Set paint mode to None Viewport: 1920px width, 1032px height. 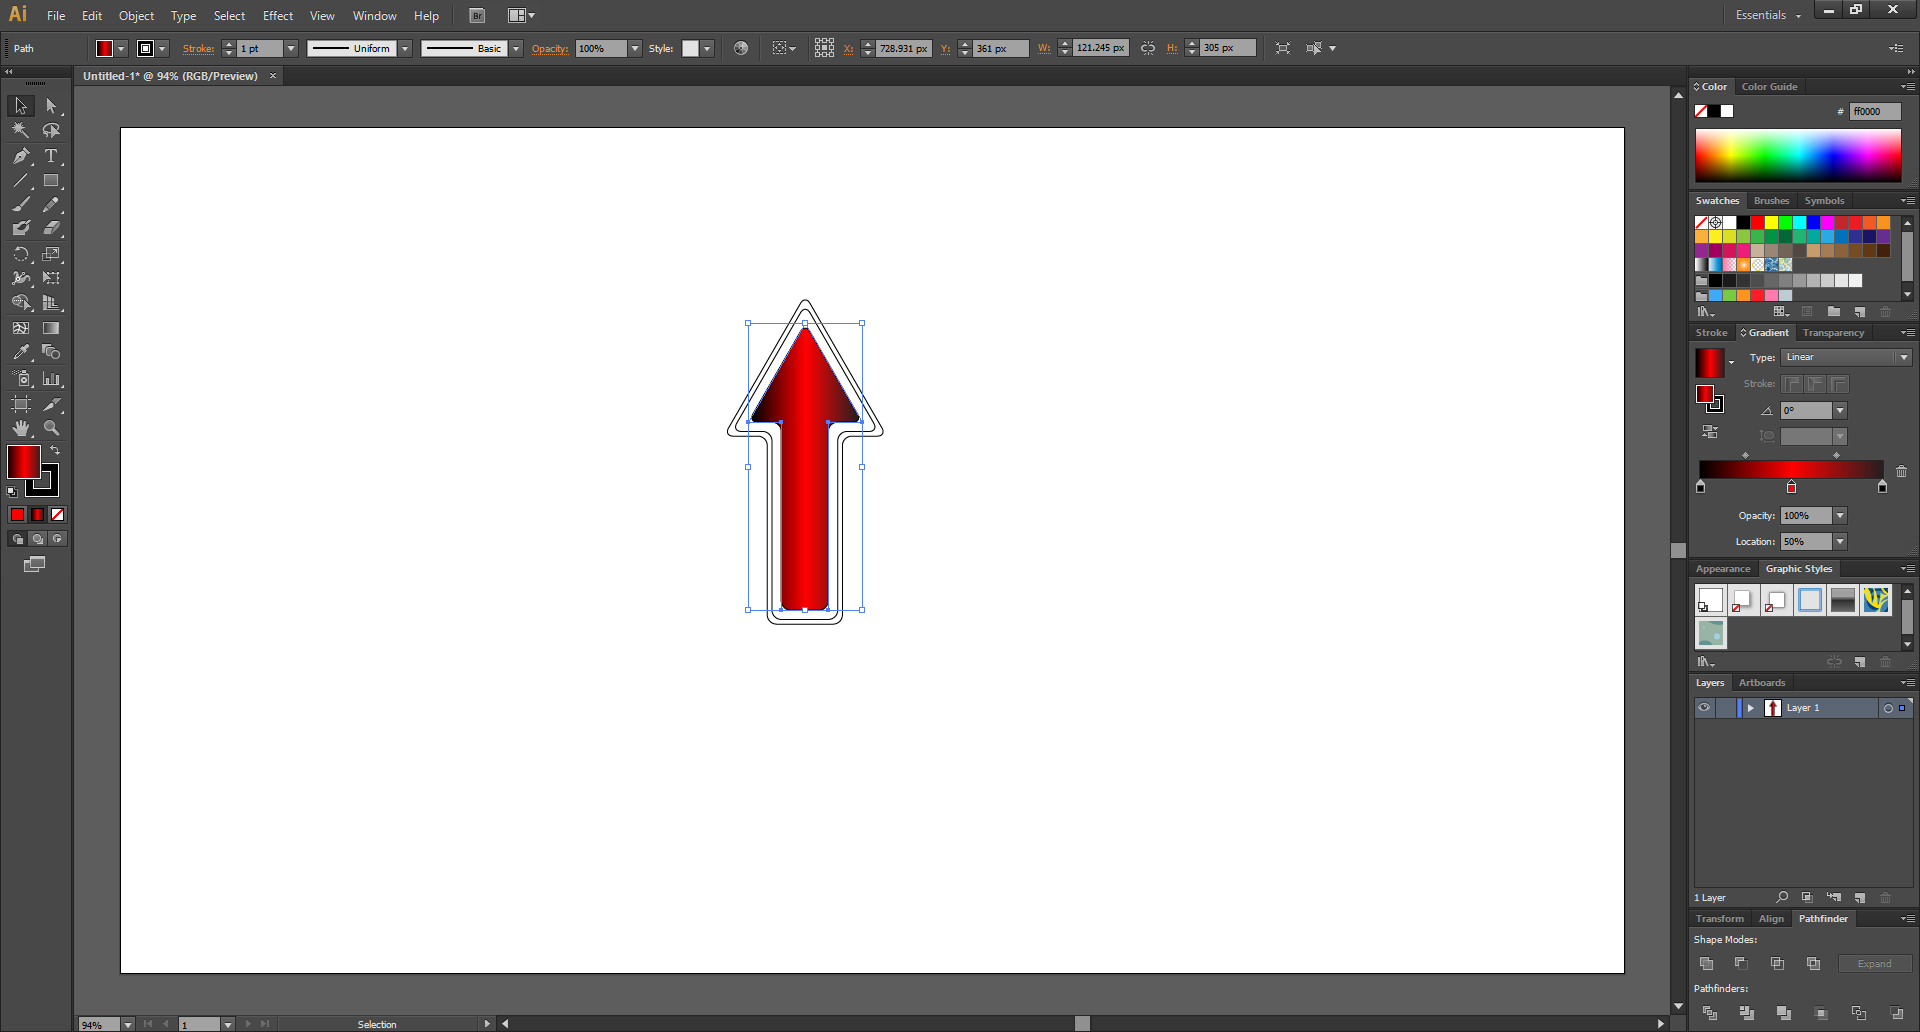[x=57, y=514]
